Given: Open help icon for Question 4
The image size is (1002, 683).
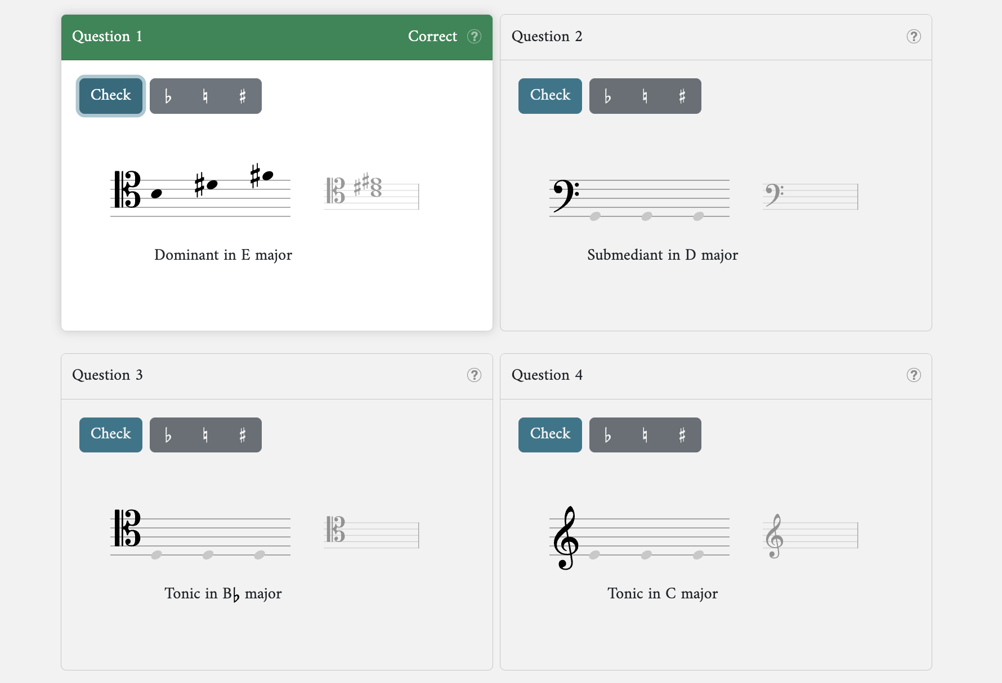Looking at the screenshot, I should [914, 375].
